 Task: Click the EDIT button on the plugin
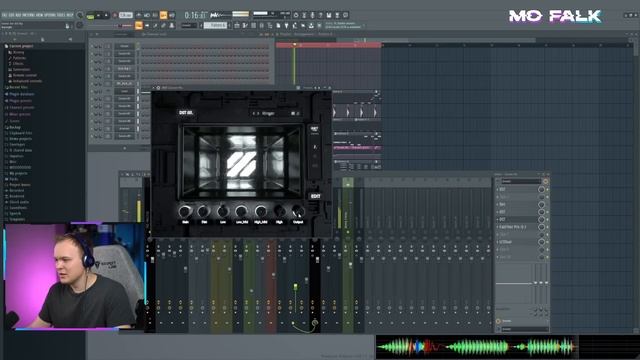coord(315,196)
